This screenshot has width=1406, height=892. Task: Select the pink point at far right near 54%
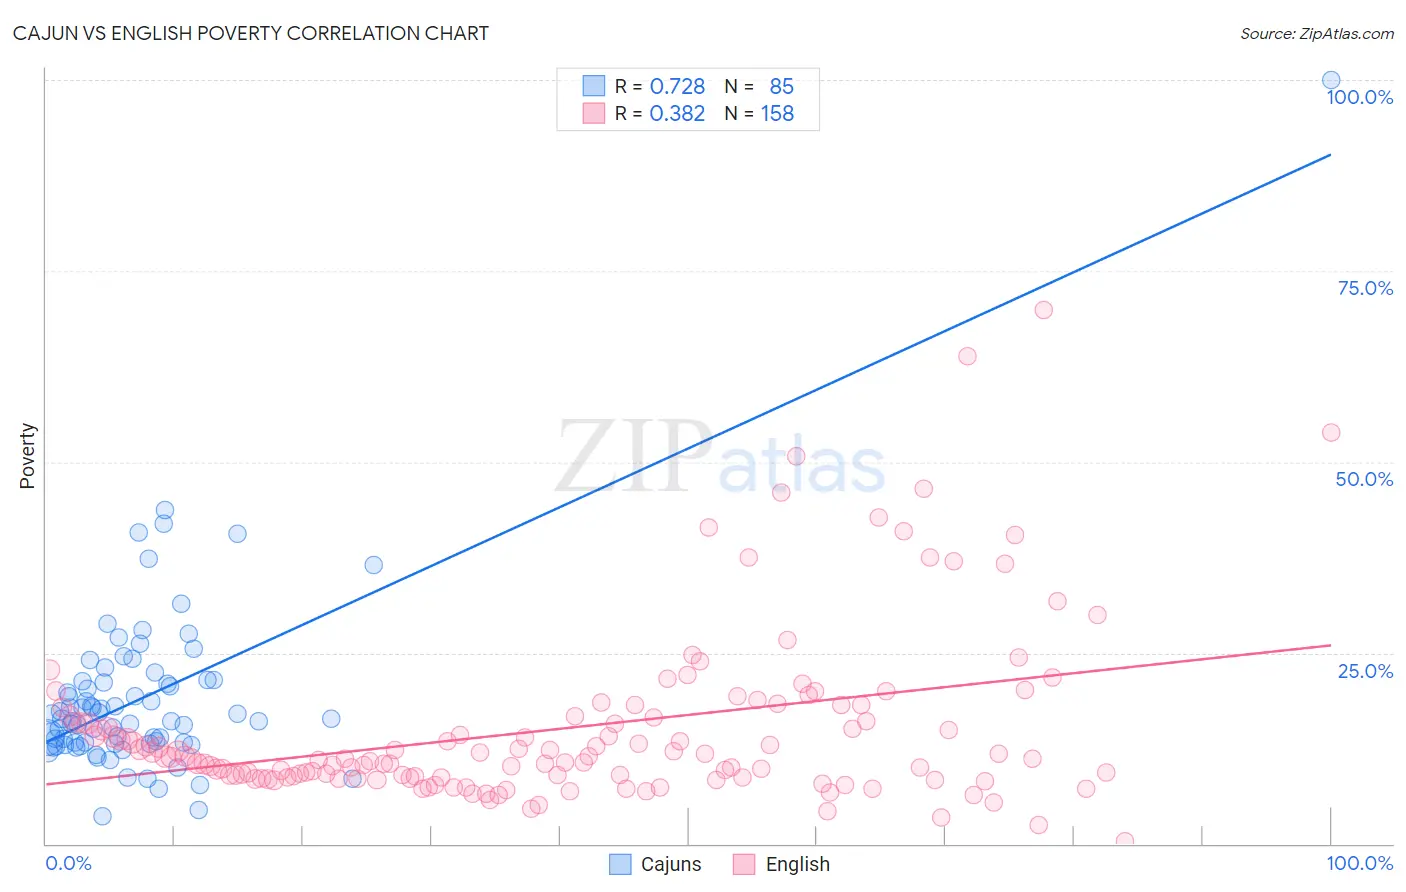(x=1331, y=432)
